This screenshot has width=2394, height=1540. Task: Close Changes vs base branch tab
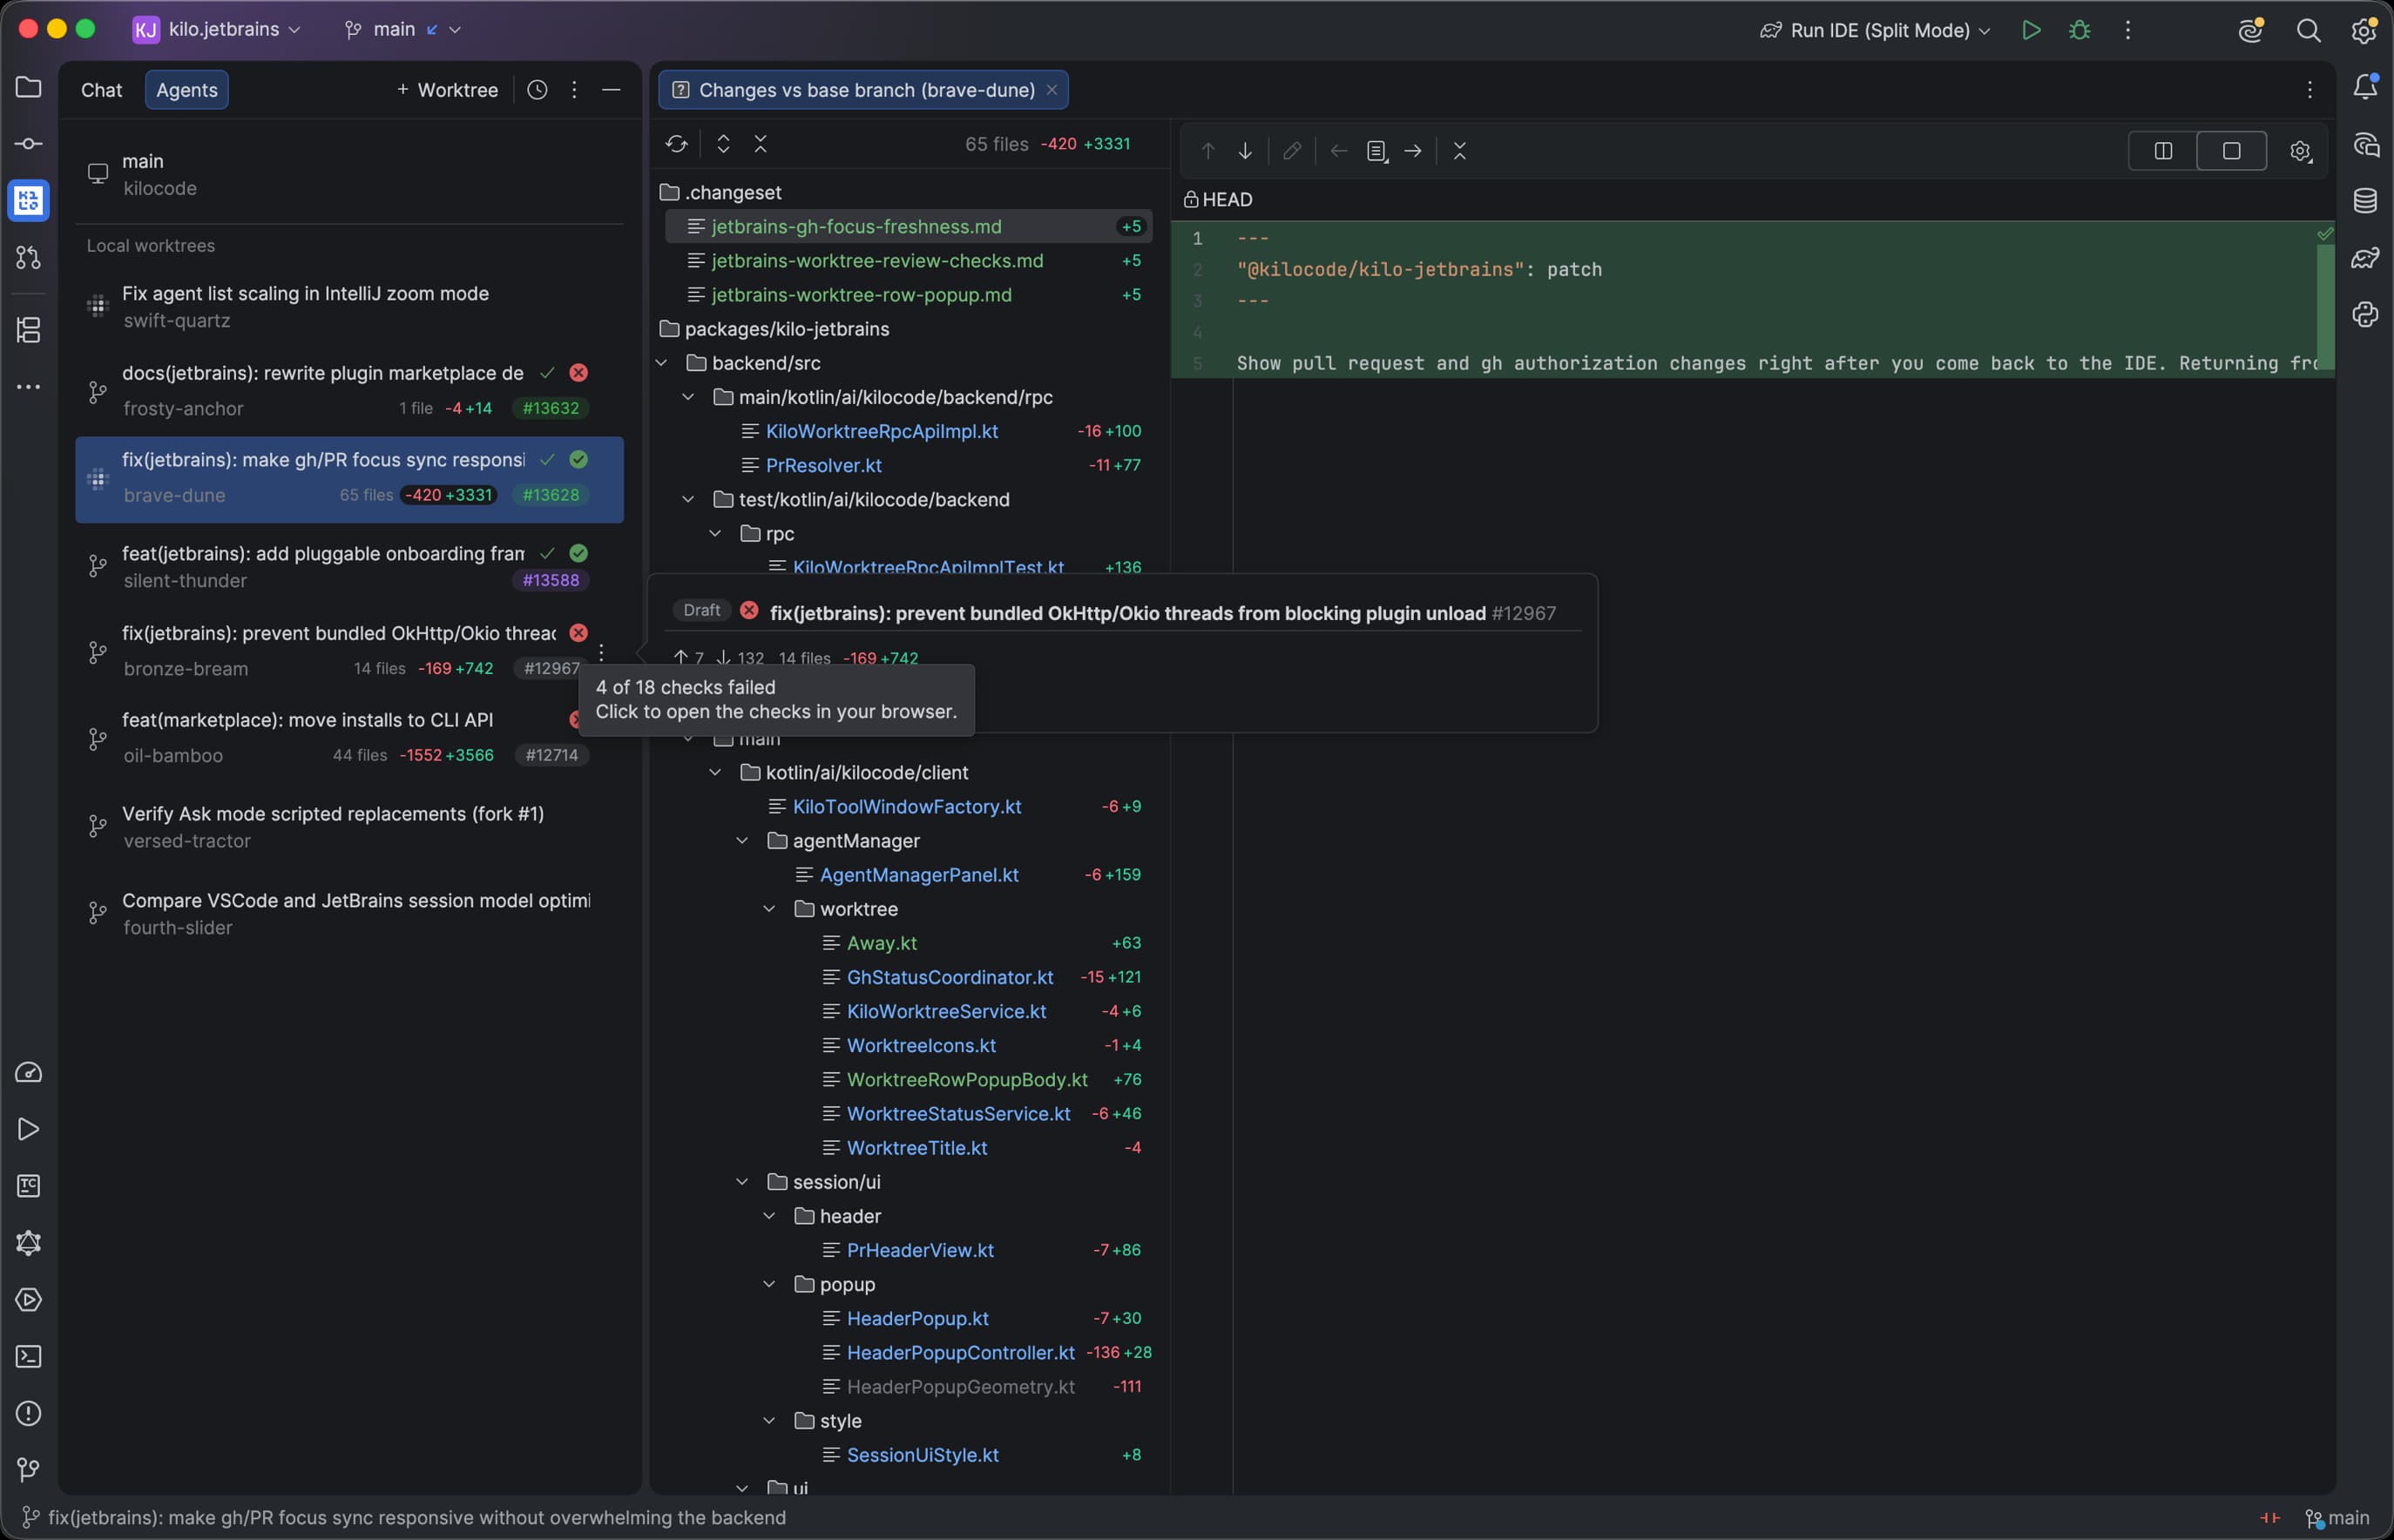[1052, 90]
